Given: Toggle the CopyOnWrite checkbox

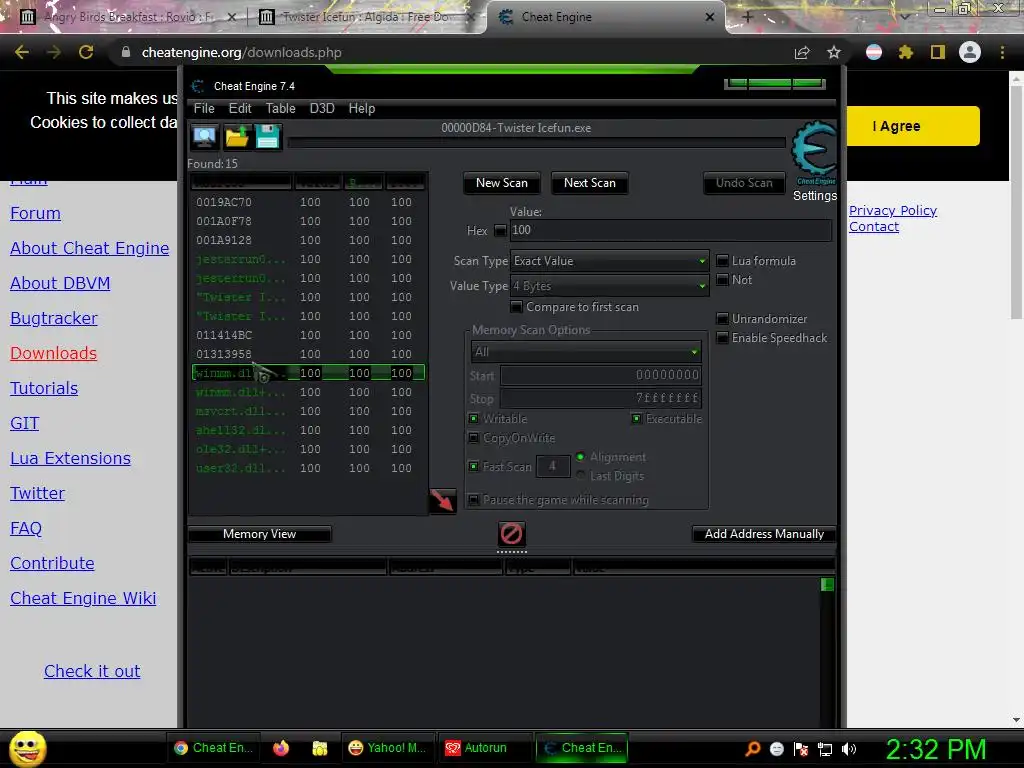Looking at the screenshot, I should pyautogui.click(x=474, y=438).
